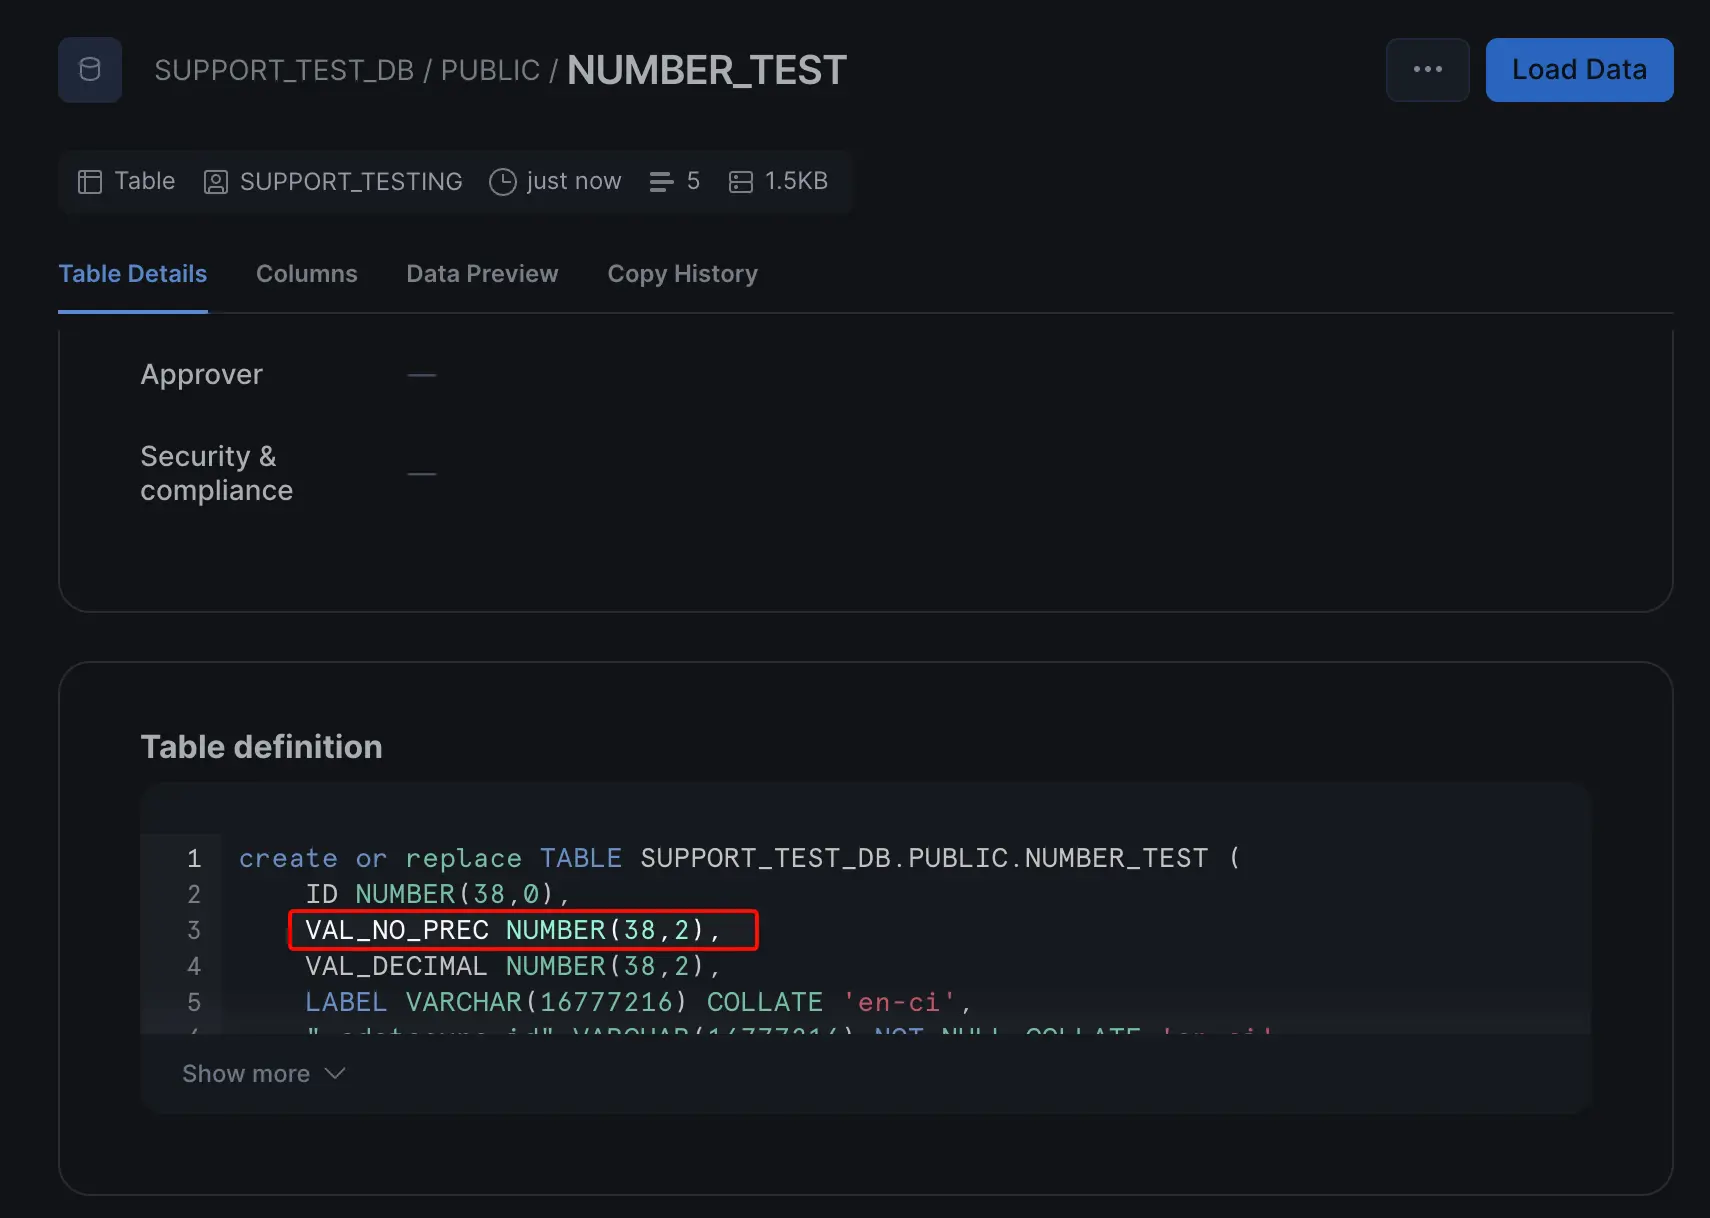
Task: Click the clock icon next to just now
Action: click(x=502, y=181)
